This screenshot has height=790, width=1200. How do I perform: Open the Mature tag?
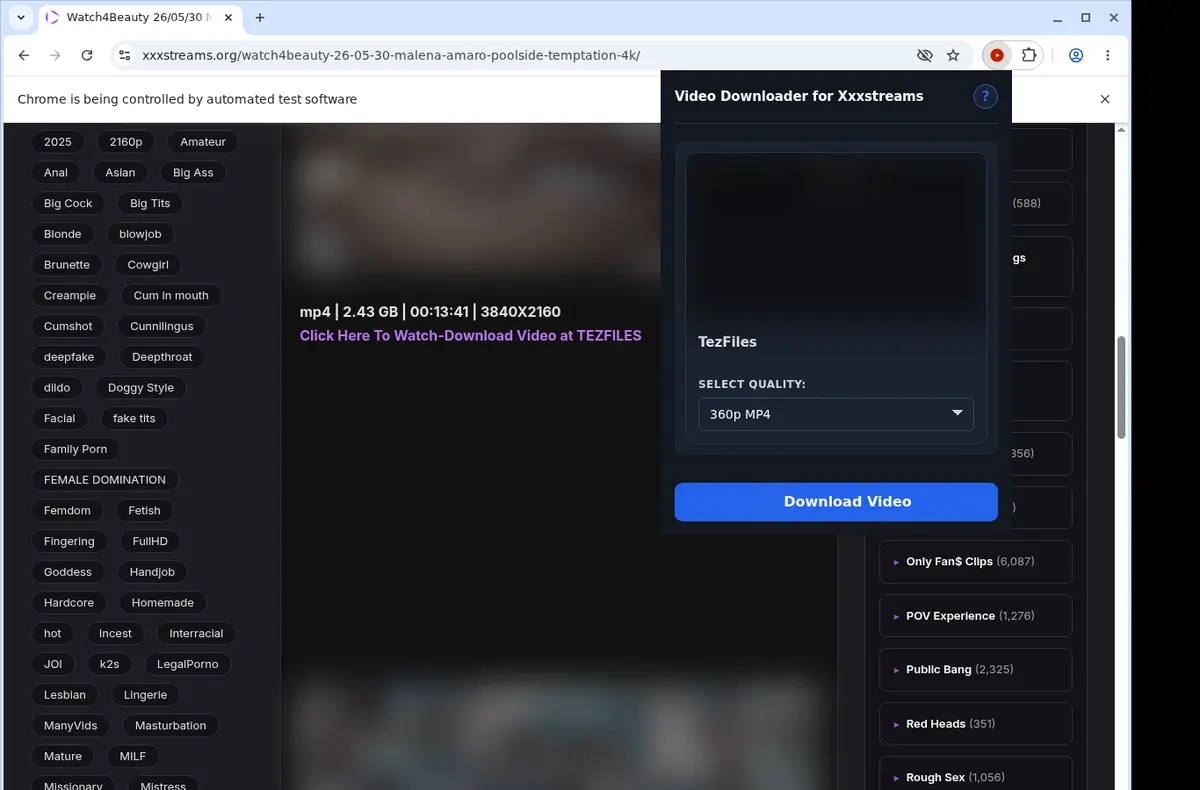63,757
